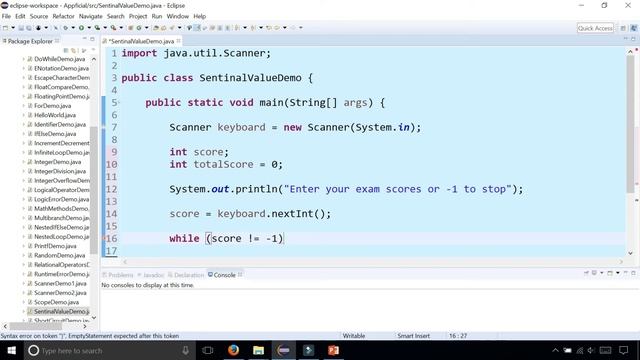The image size is (640, 360).
Task: Maximize the Console view panel
Action: (633, 273)
